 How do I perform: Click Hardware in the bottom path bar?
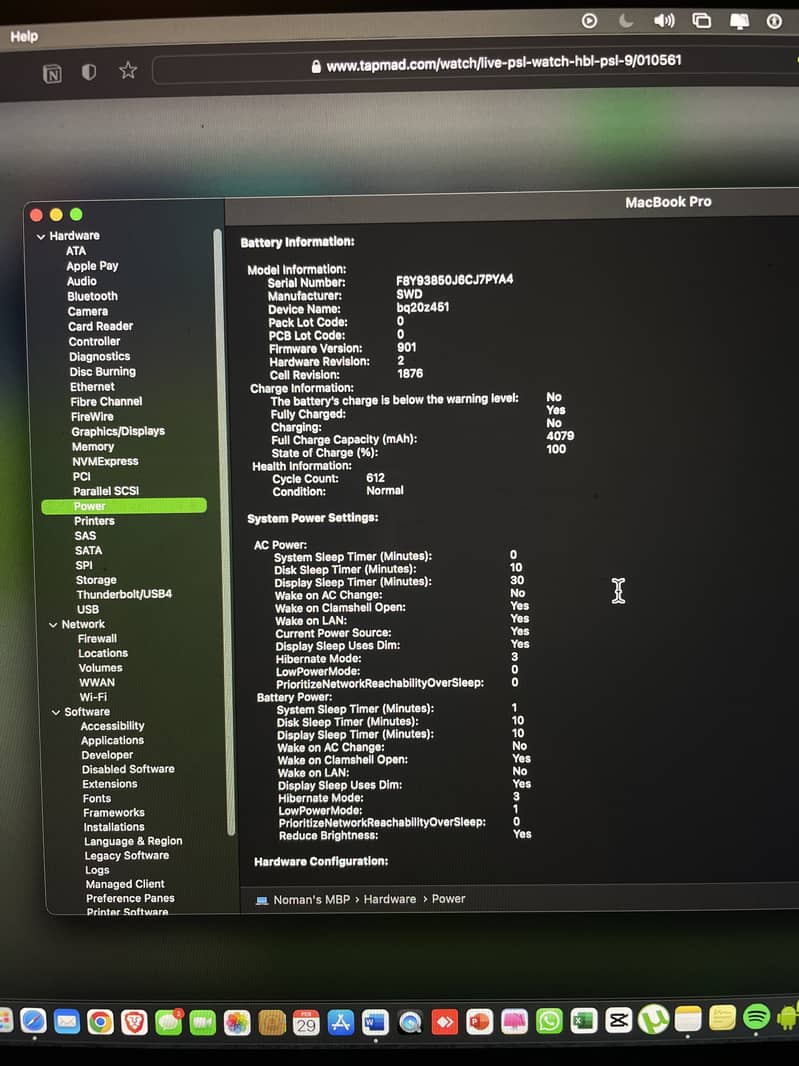tap(389, 899)
